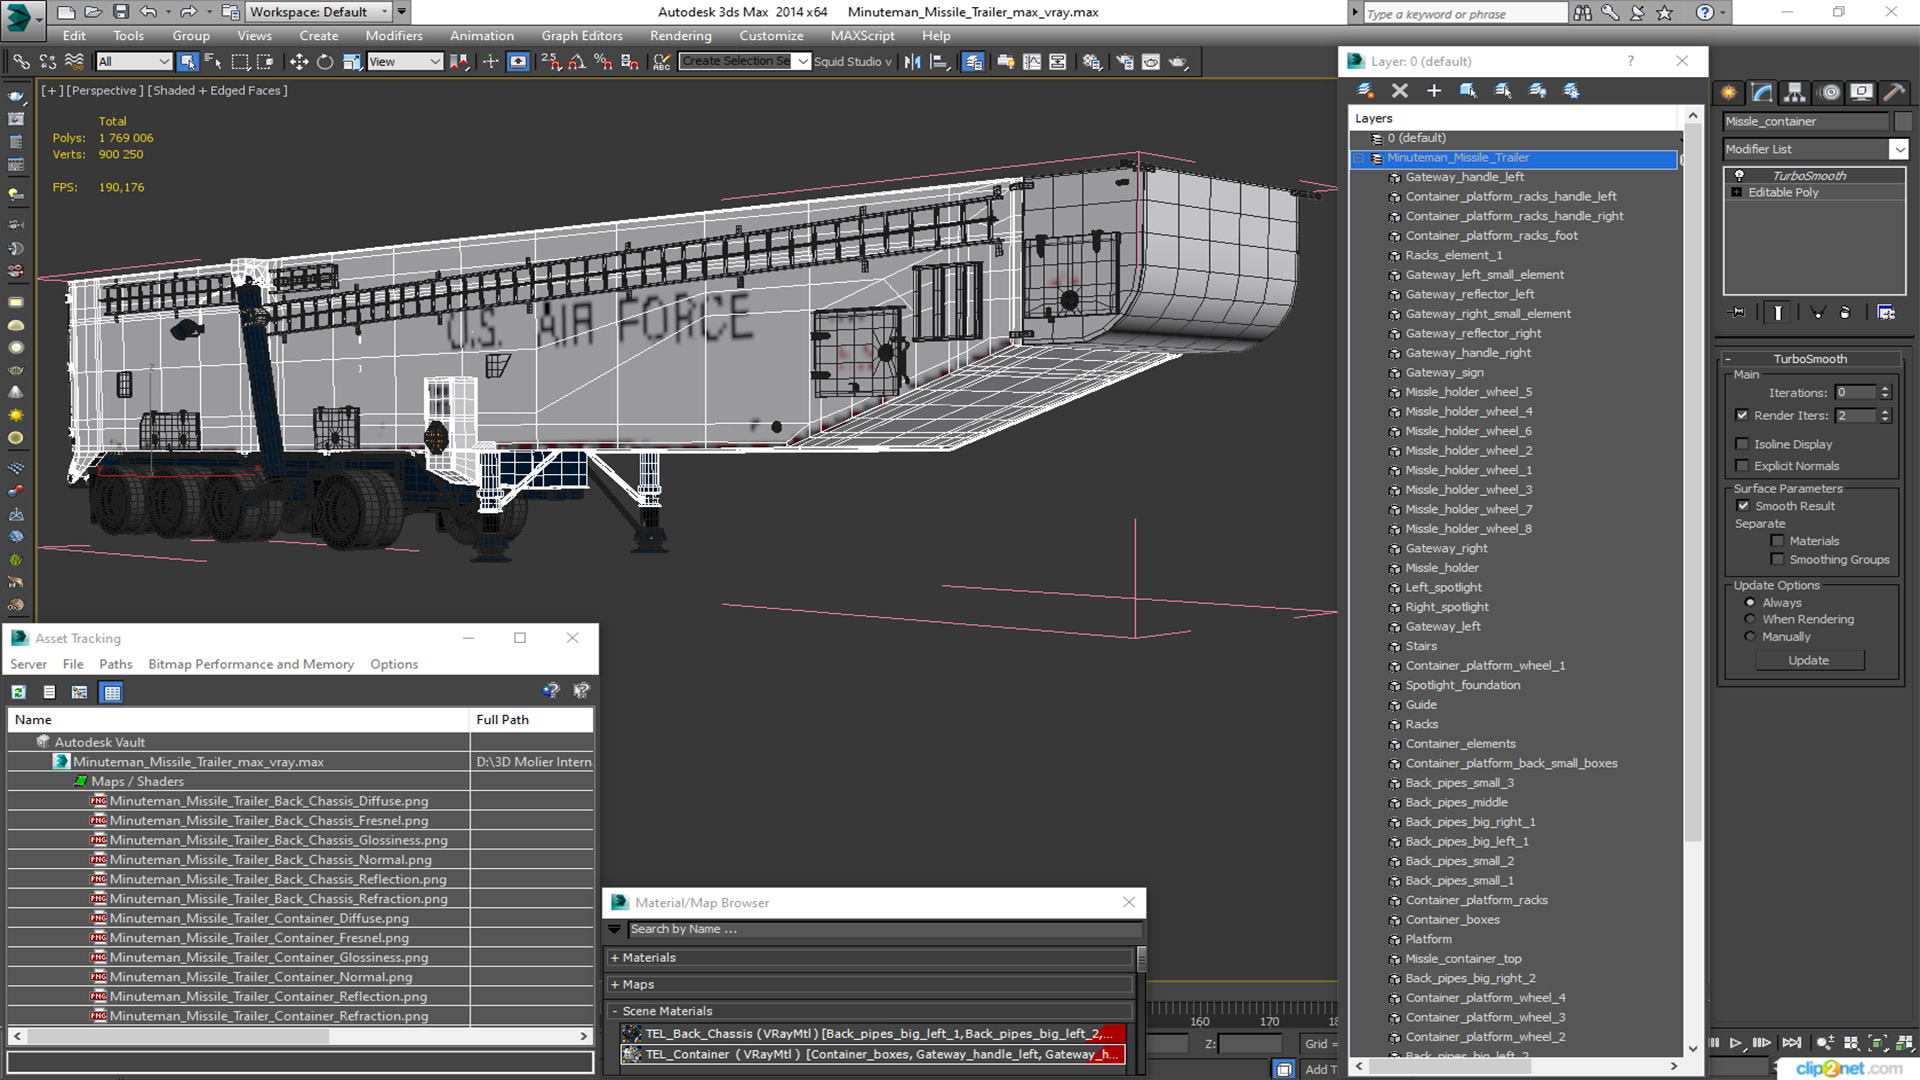1920x1080 pixels.
Task: Choose the Select and Move tool
Action: [299, 62]
